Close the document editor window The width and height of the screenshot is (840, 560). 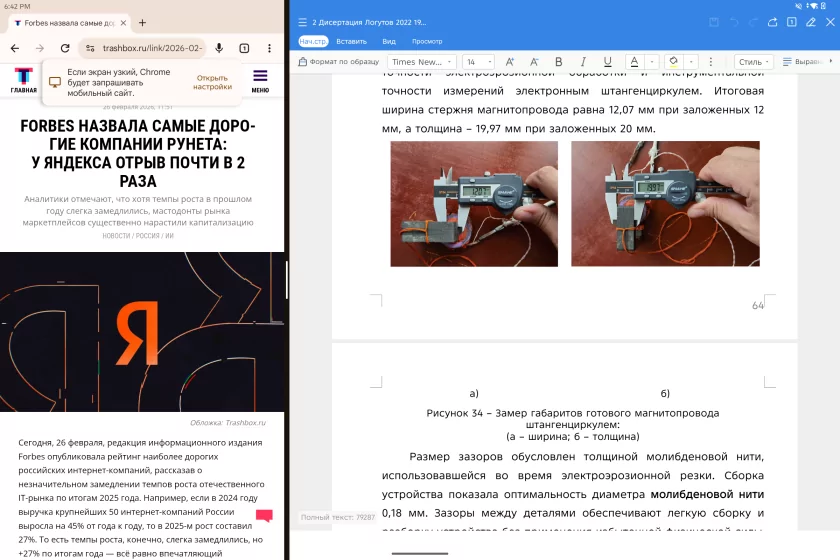(830, 22)
